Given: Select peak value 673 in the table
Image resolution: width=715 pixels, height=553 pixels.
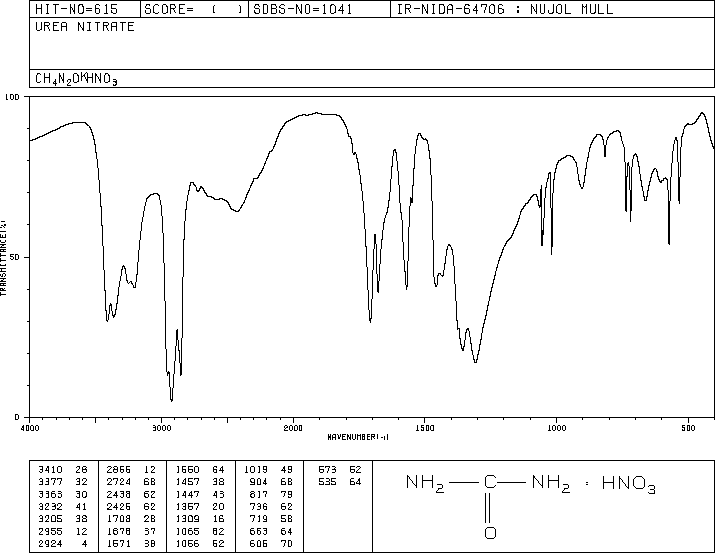Looking at the screenshot, I should click(327, 470).
